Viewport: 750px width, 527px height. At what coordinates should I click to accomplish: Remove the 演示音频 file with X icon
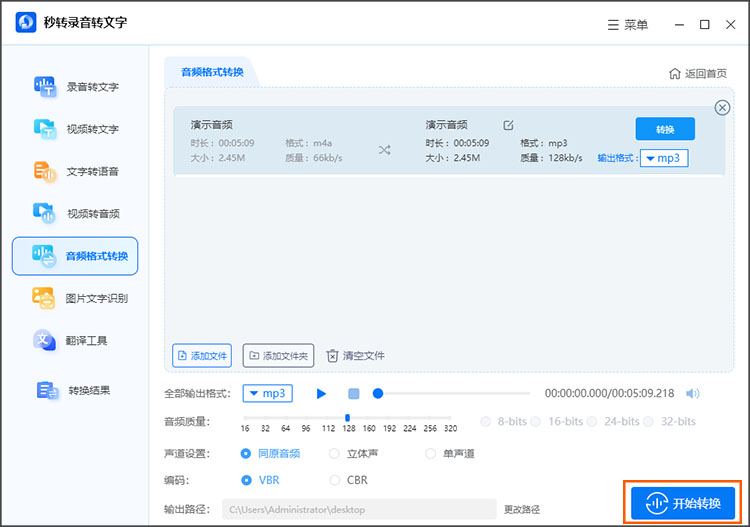tap(722, 108)
